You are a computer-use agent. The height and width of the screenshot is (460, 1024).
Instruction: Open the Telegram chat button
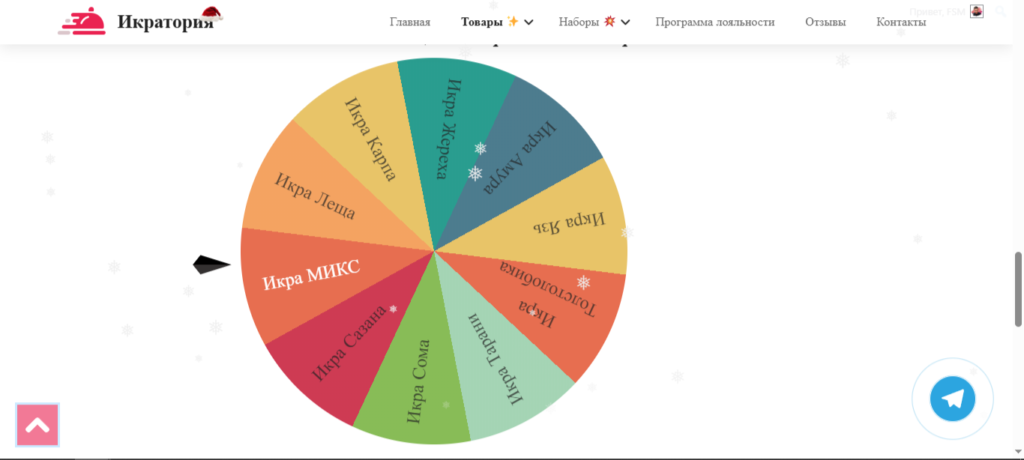coord(952,399)
